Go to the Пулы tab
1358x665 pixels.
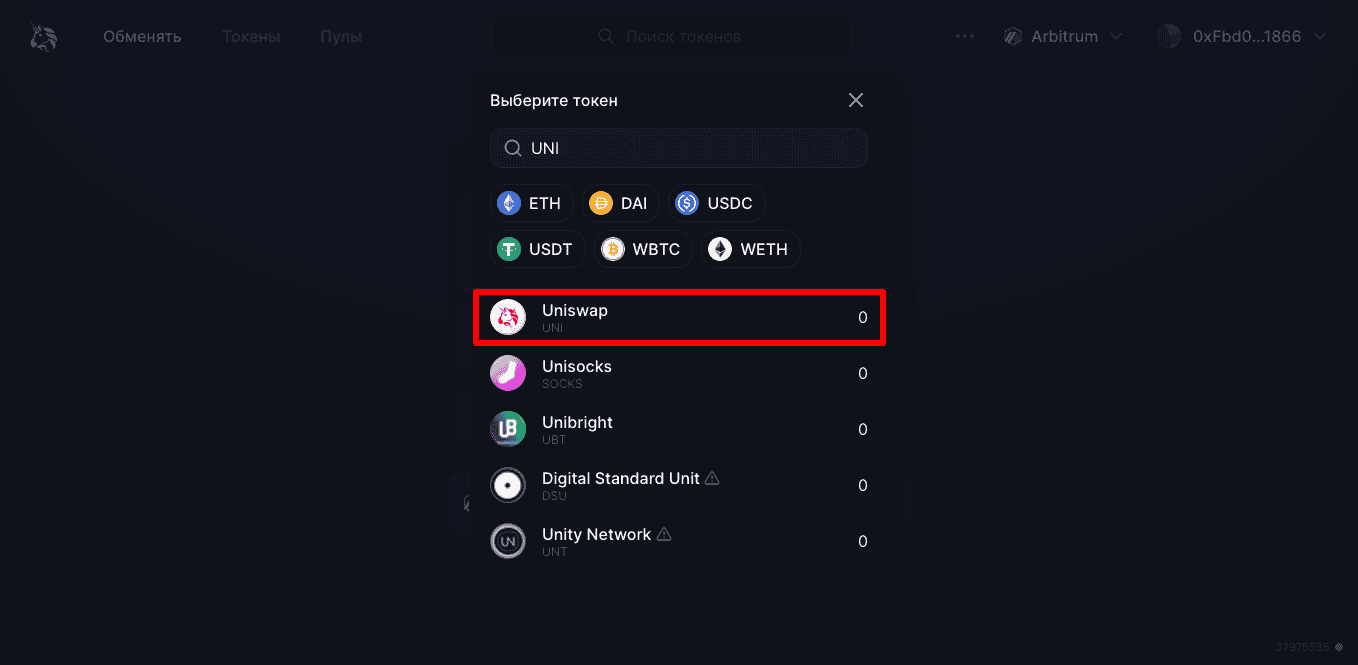click(x=341, y=37)
